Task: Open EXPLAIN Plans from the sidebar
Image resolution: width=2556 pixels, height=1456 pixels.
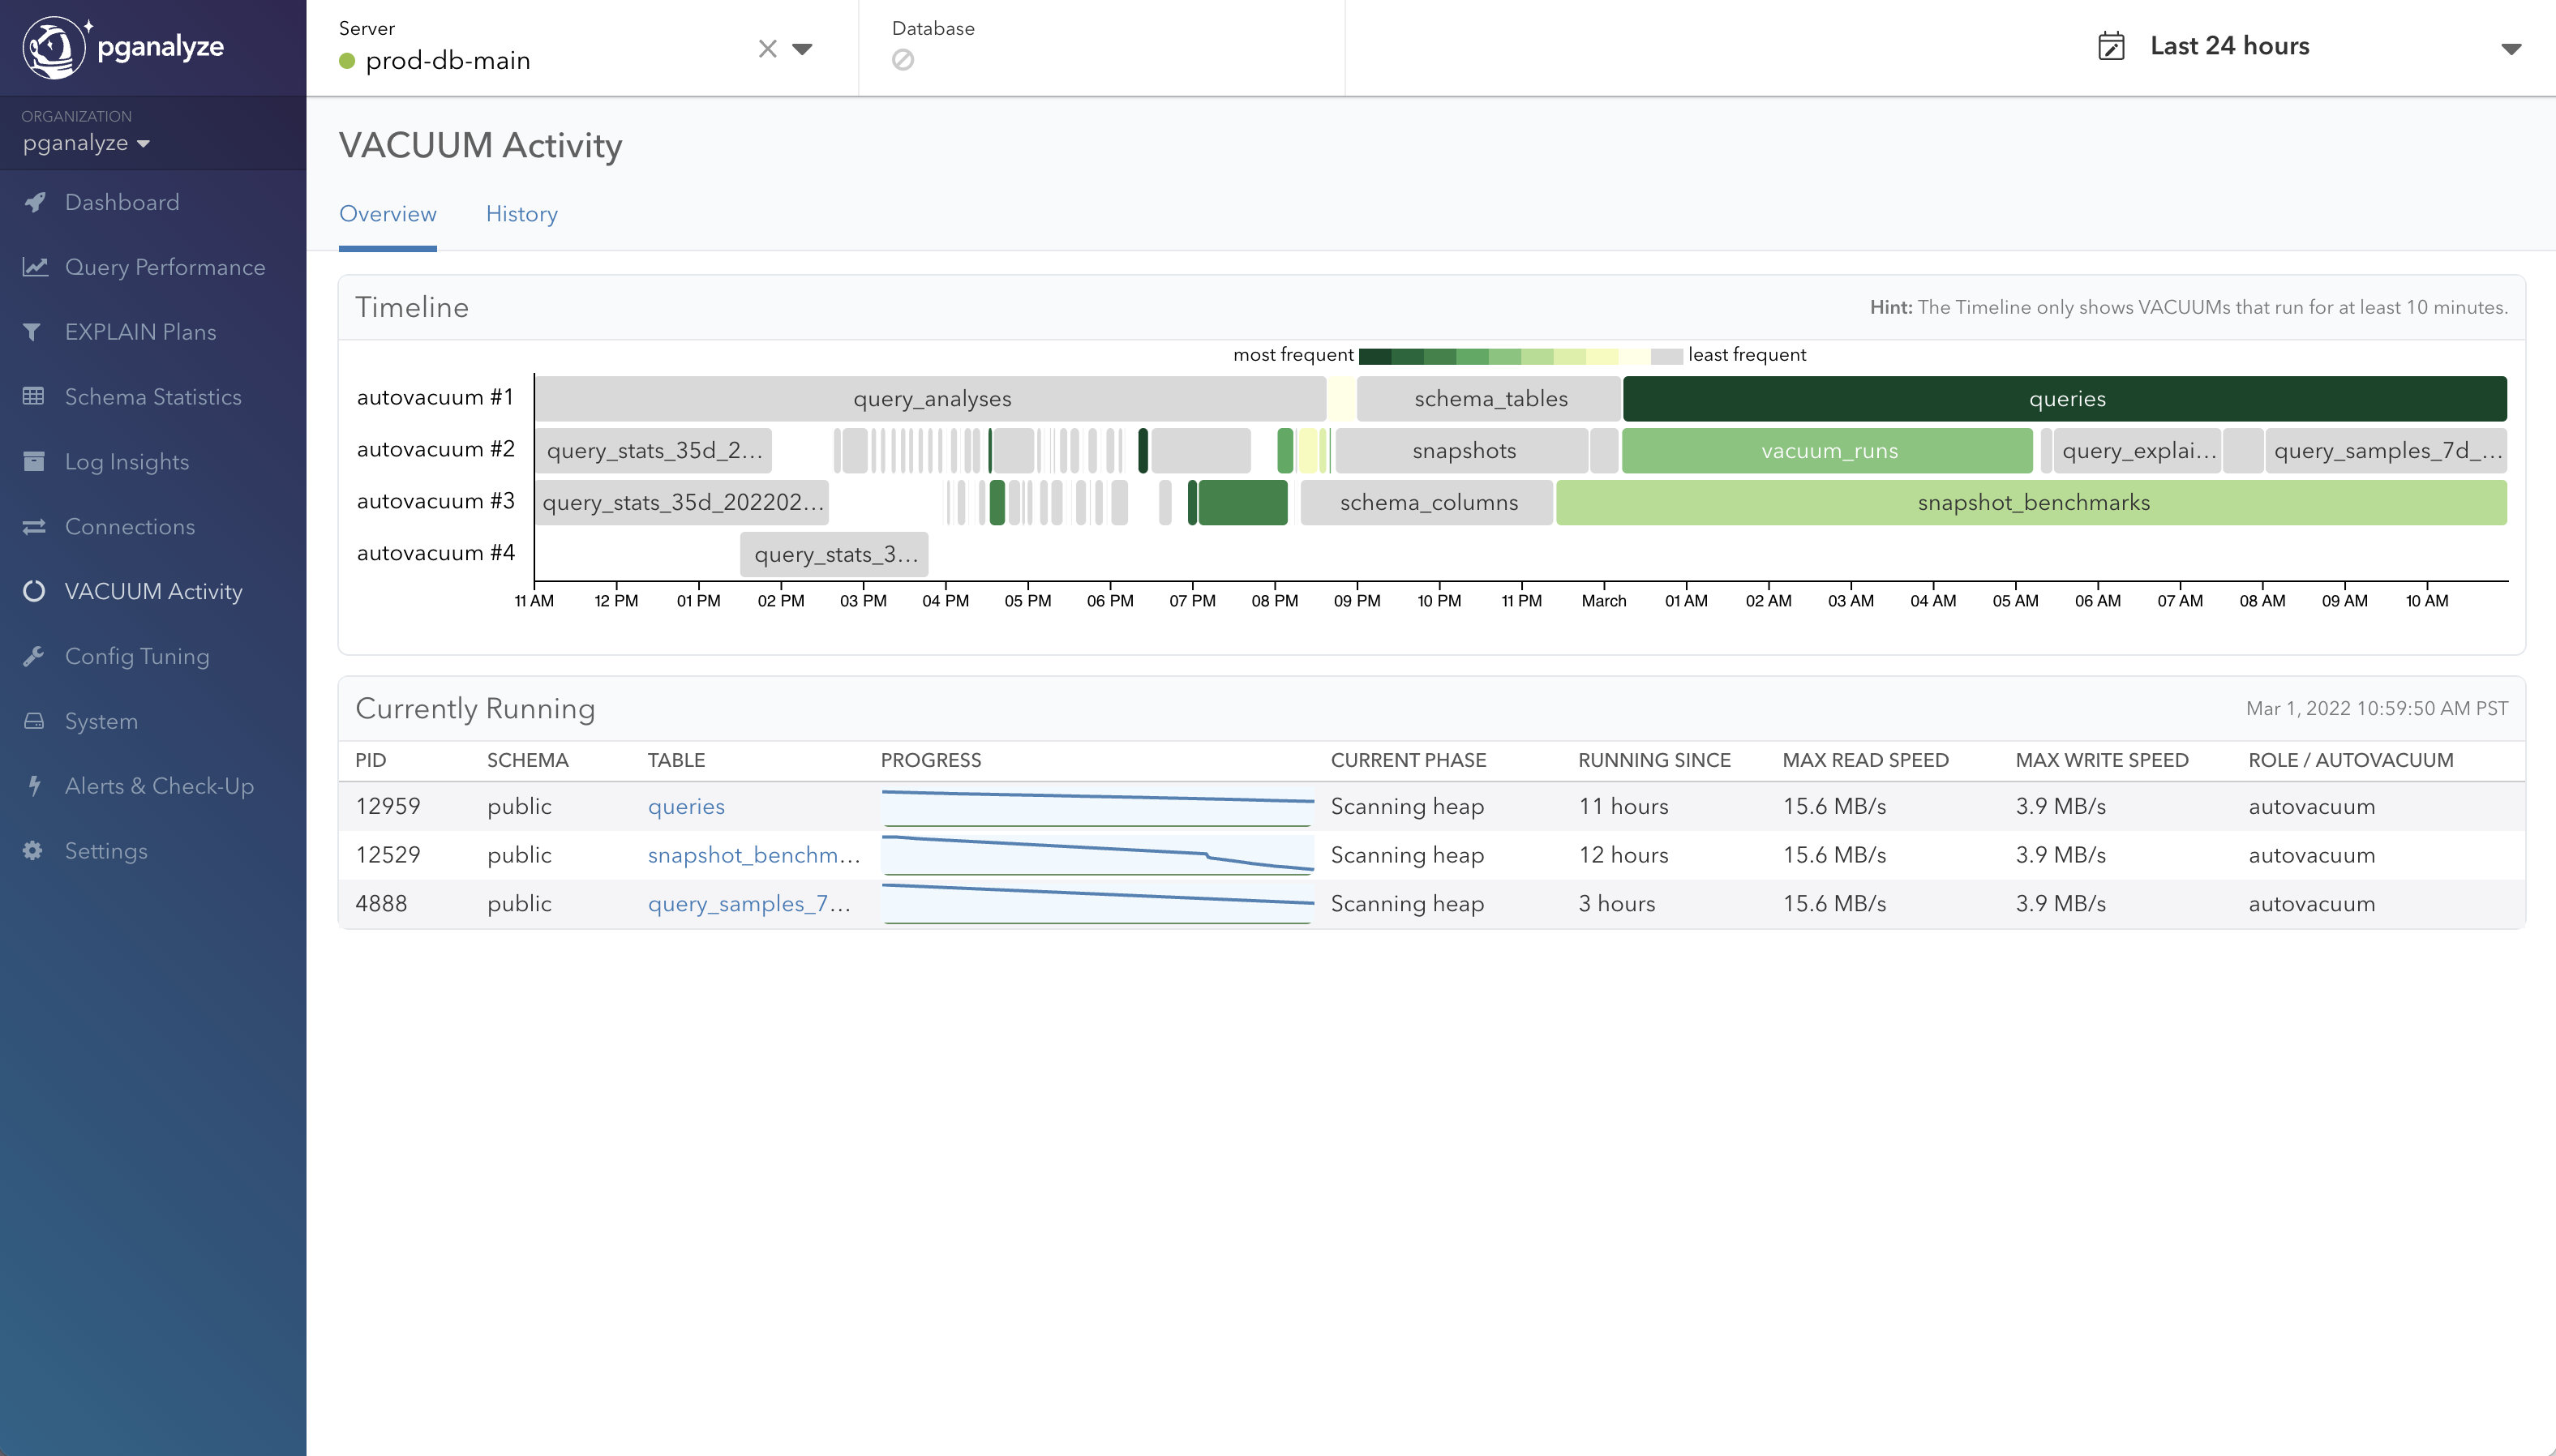Action: coord(141,331)
